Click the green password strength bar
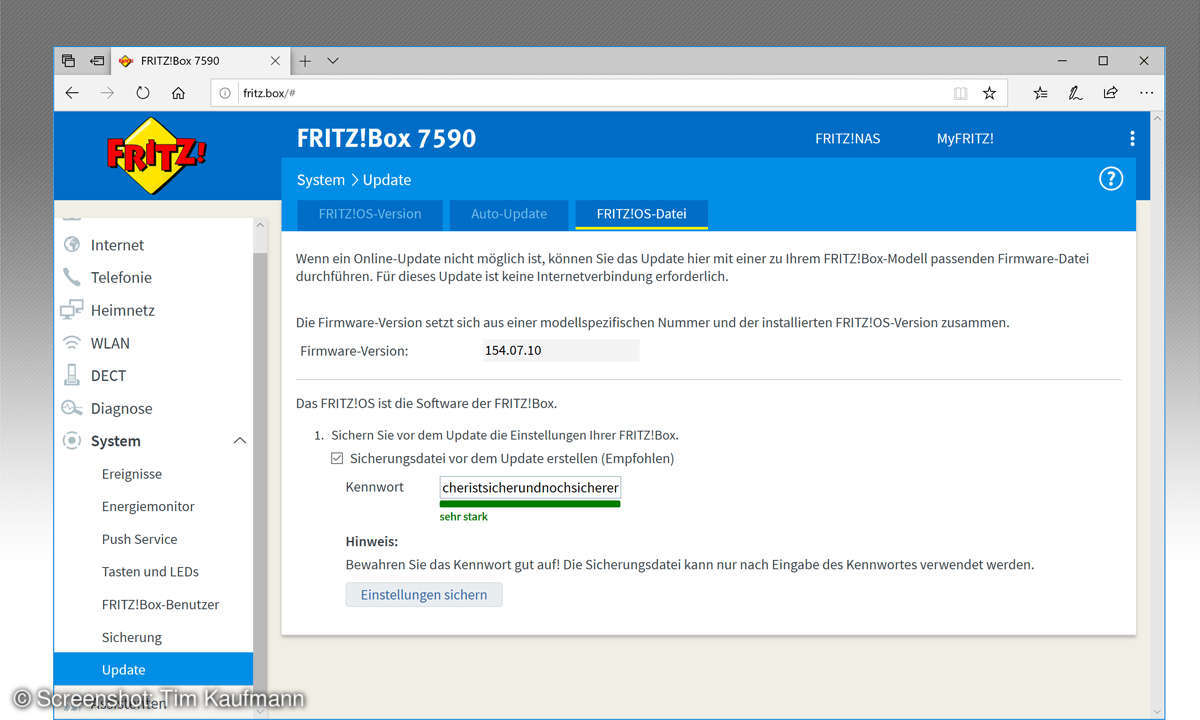The height and width of the screenshot is (720, 1200). 530,504
